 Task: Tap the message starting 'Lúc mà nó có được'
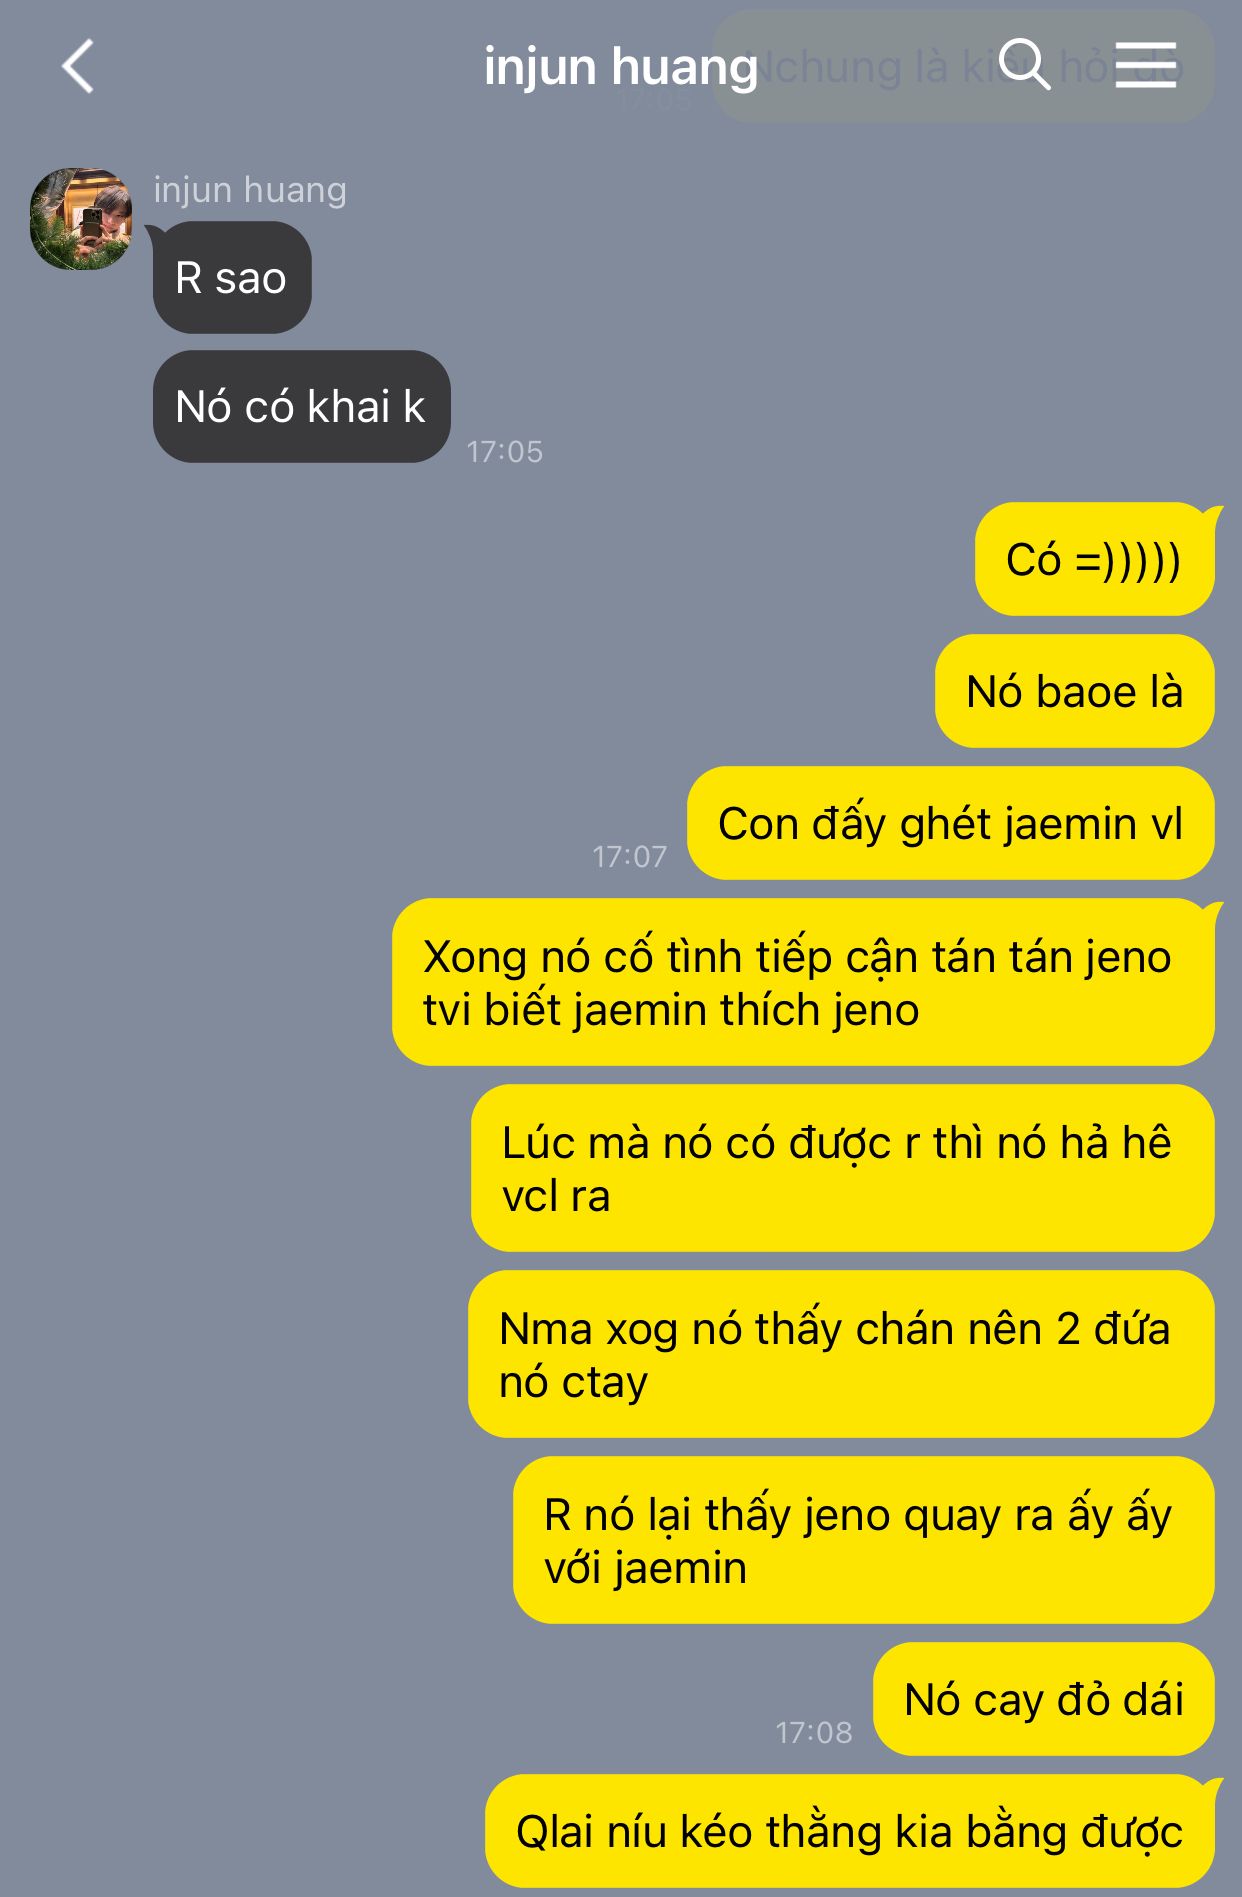click(x=843, y=1168)
